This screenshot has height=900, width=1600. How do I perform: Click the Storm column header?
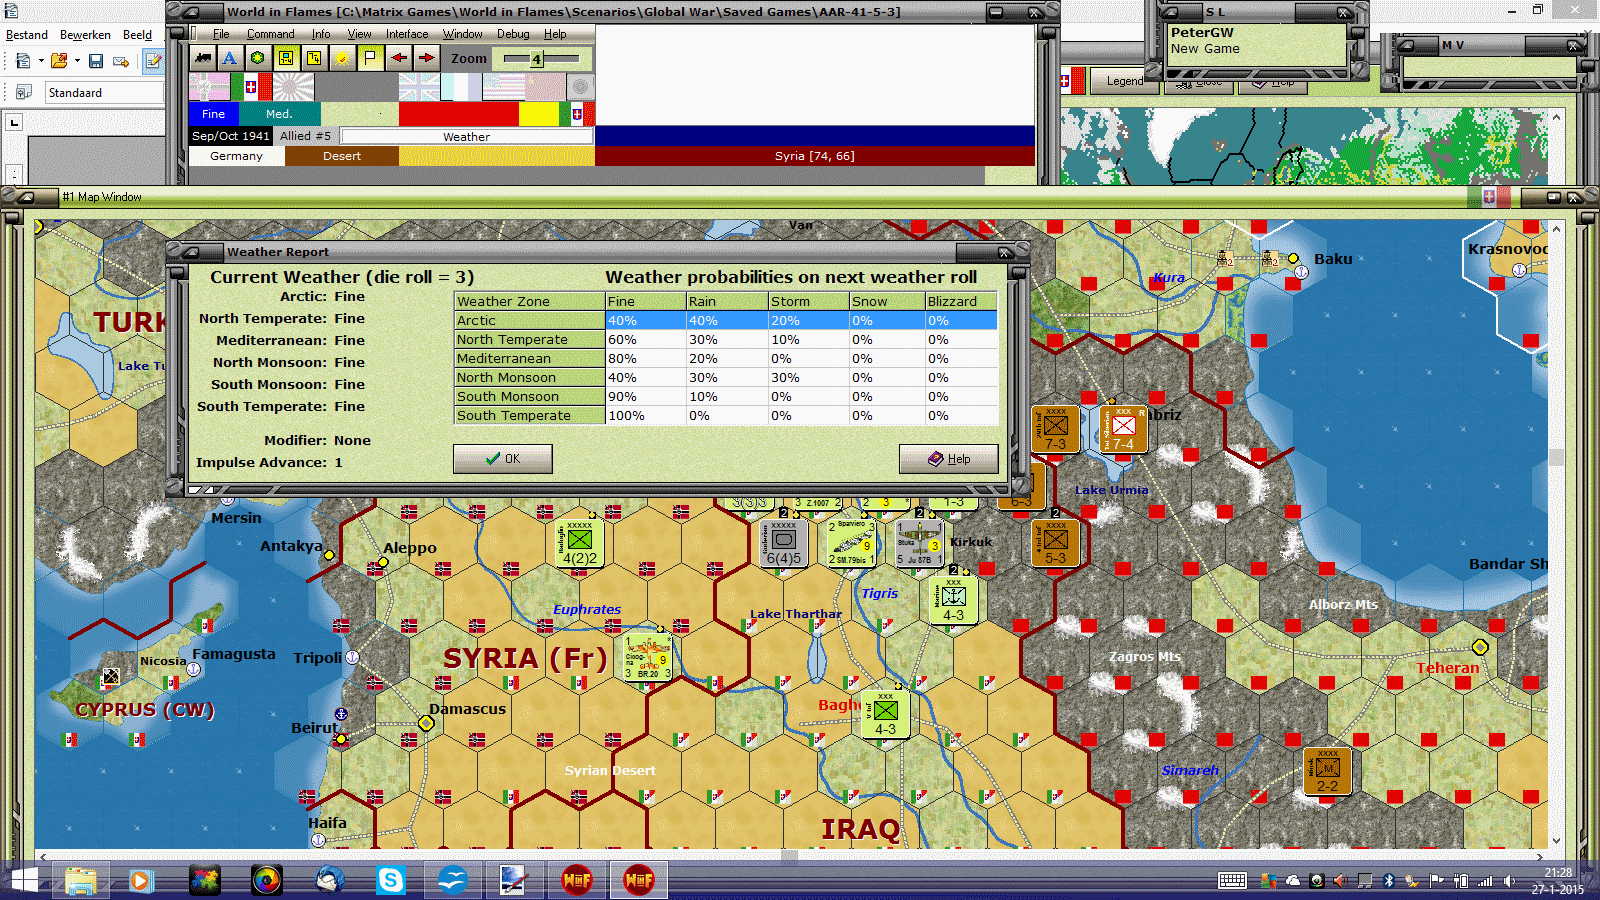point(808,301)
